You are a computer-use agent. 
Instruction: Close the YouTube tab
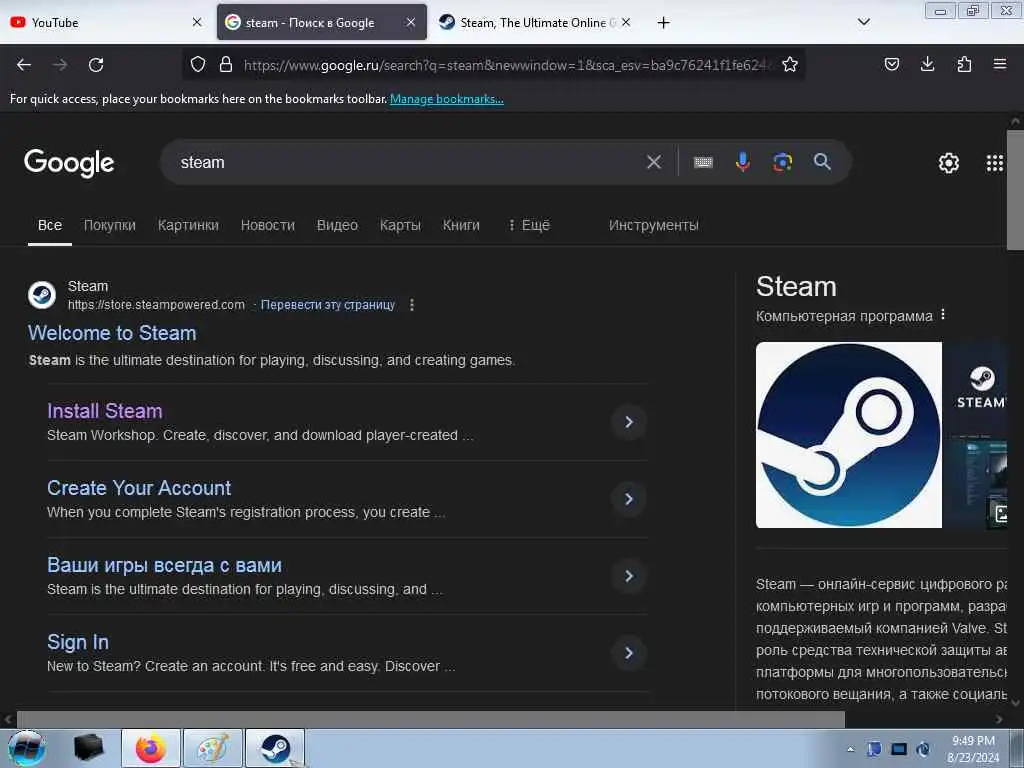197,22
